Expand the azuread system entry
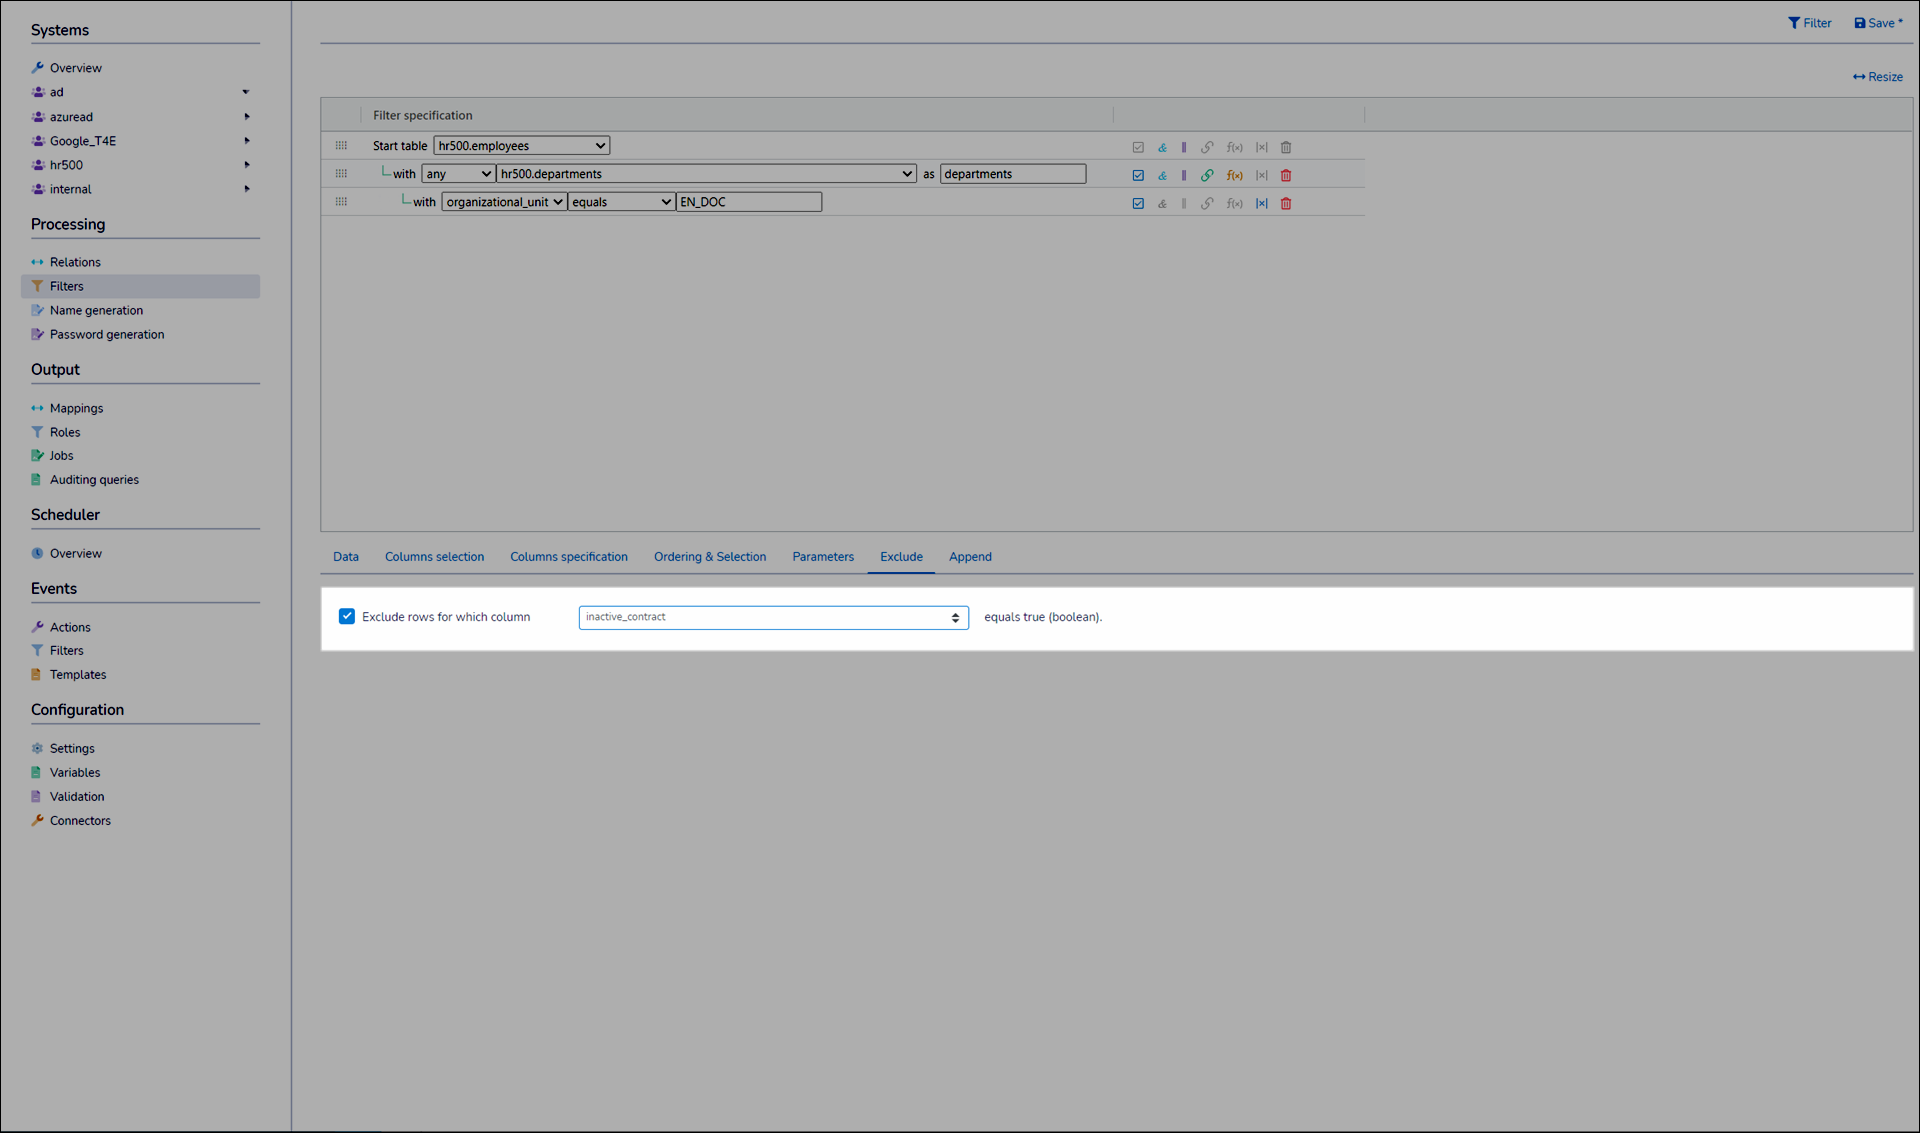The height and width of the screenshot is (1133, 1920). (x=246, y=117)
